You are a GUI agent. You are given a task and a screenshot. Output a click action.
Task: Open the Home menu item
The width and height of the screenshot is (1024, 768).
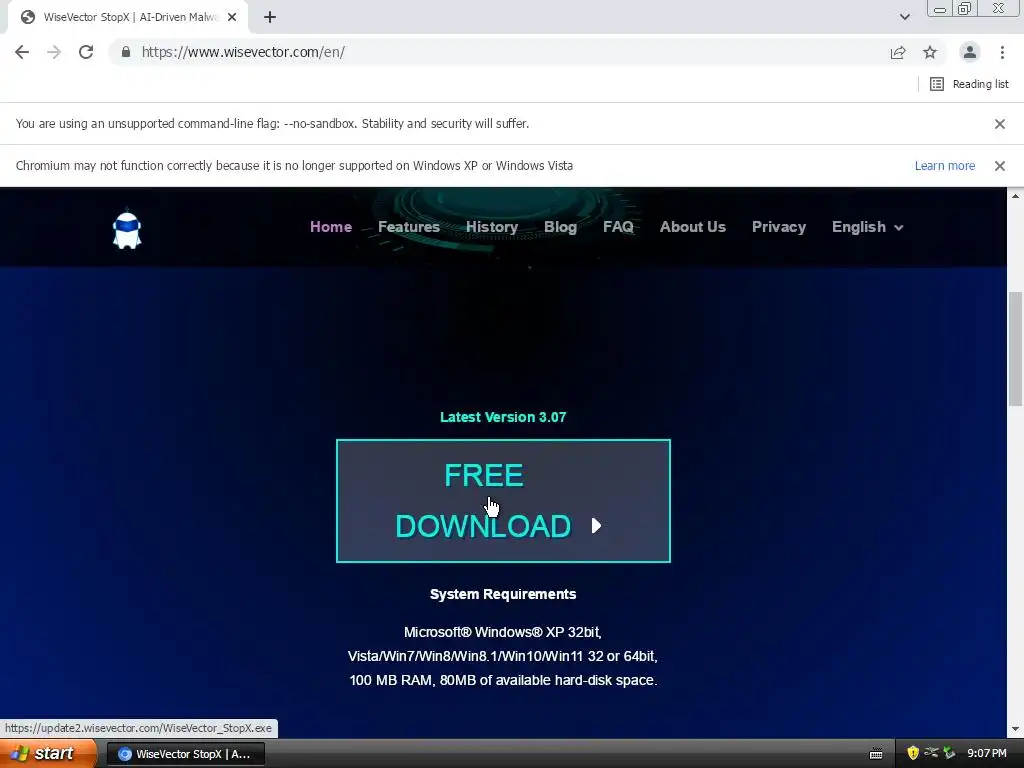331,227
